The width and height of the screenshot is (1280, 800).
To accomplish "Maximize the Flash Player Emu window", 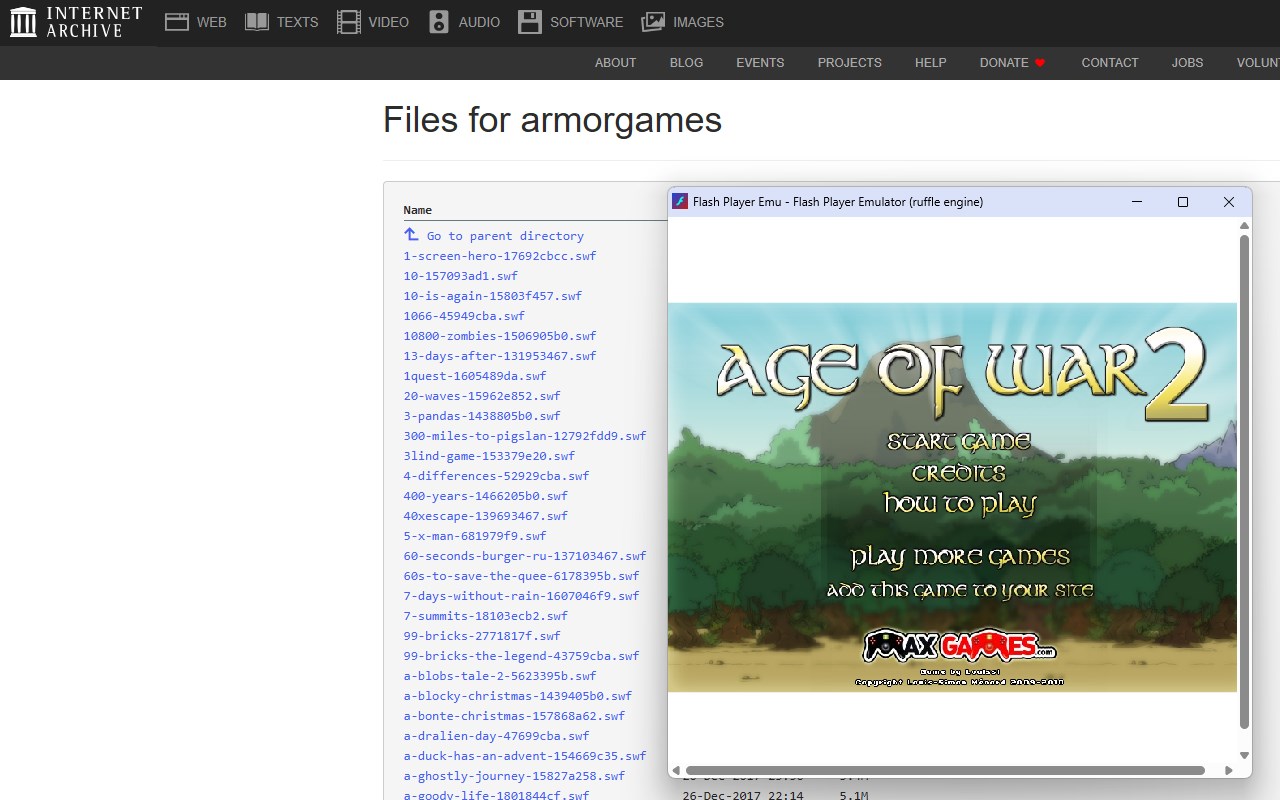I will (1183, 202).
